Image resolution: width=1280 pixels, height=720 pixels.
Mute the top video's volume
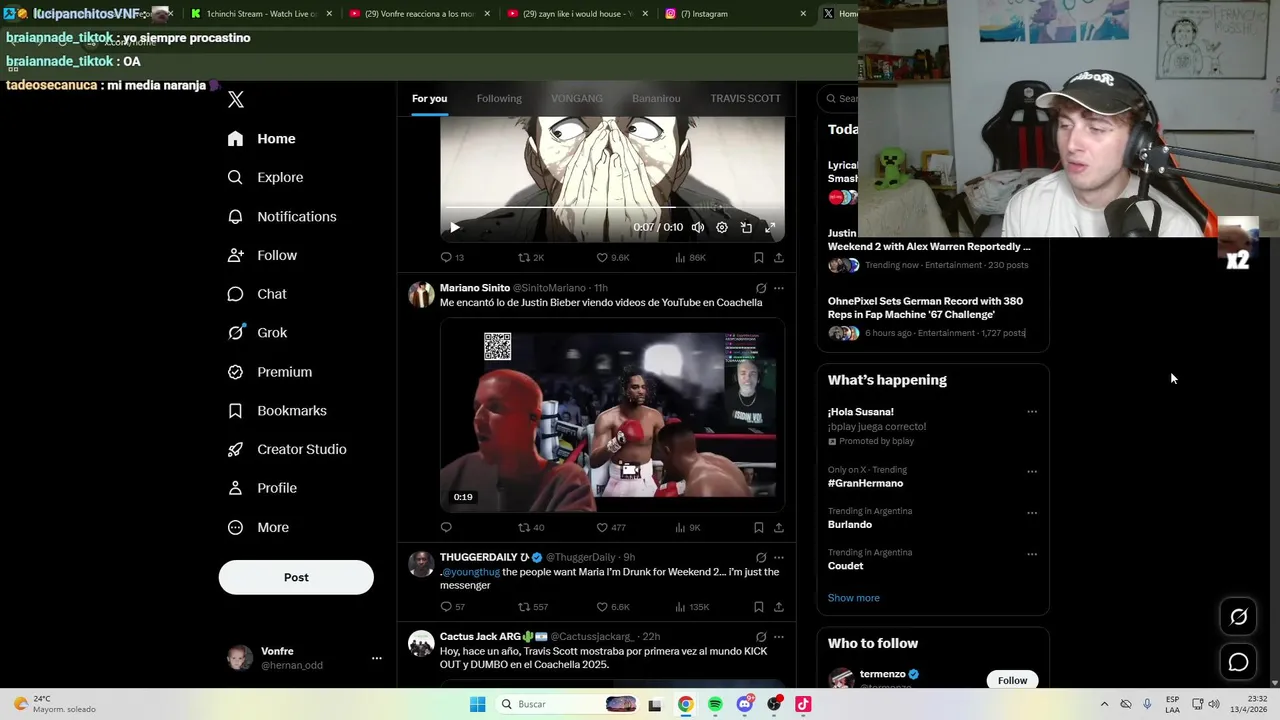point(698,228)
